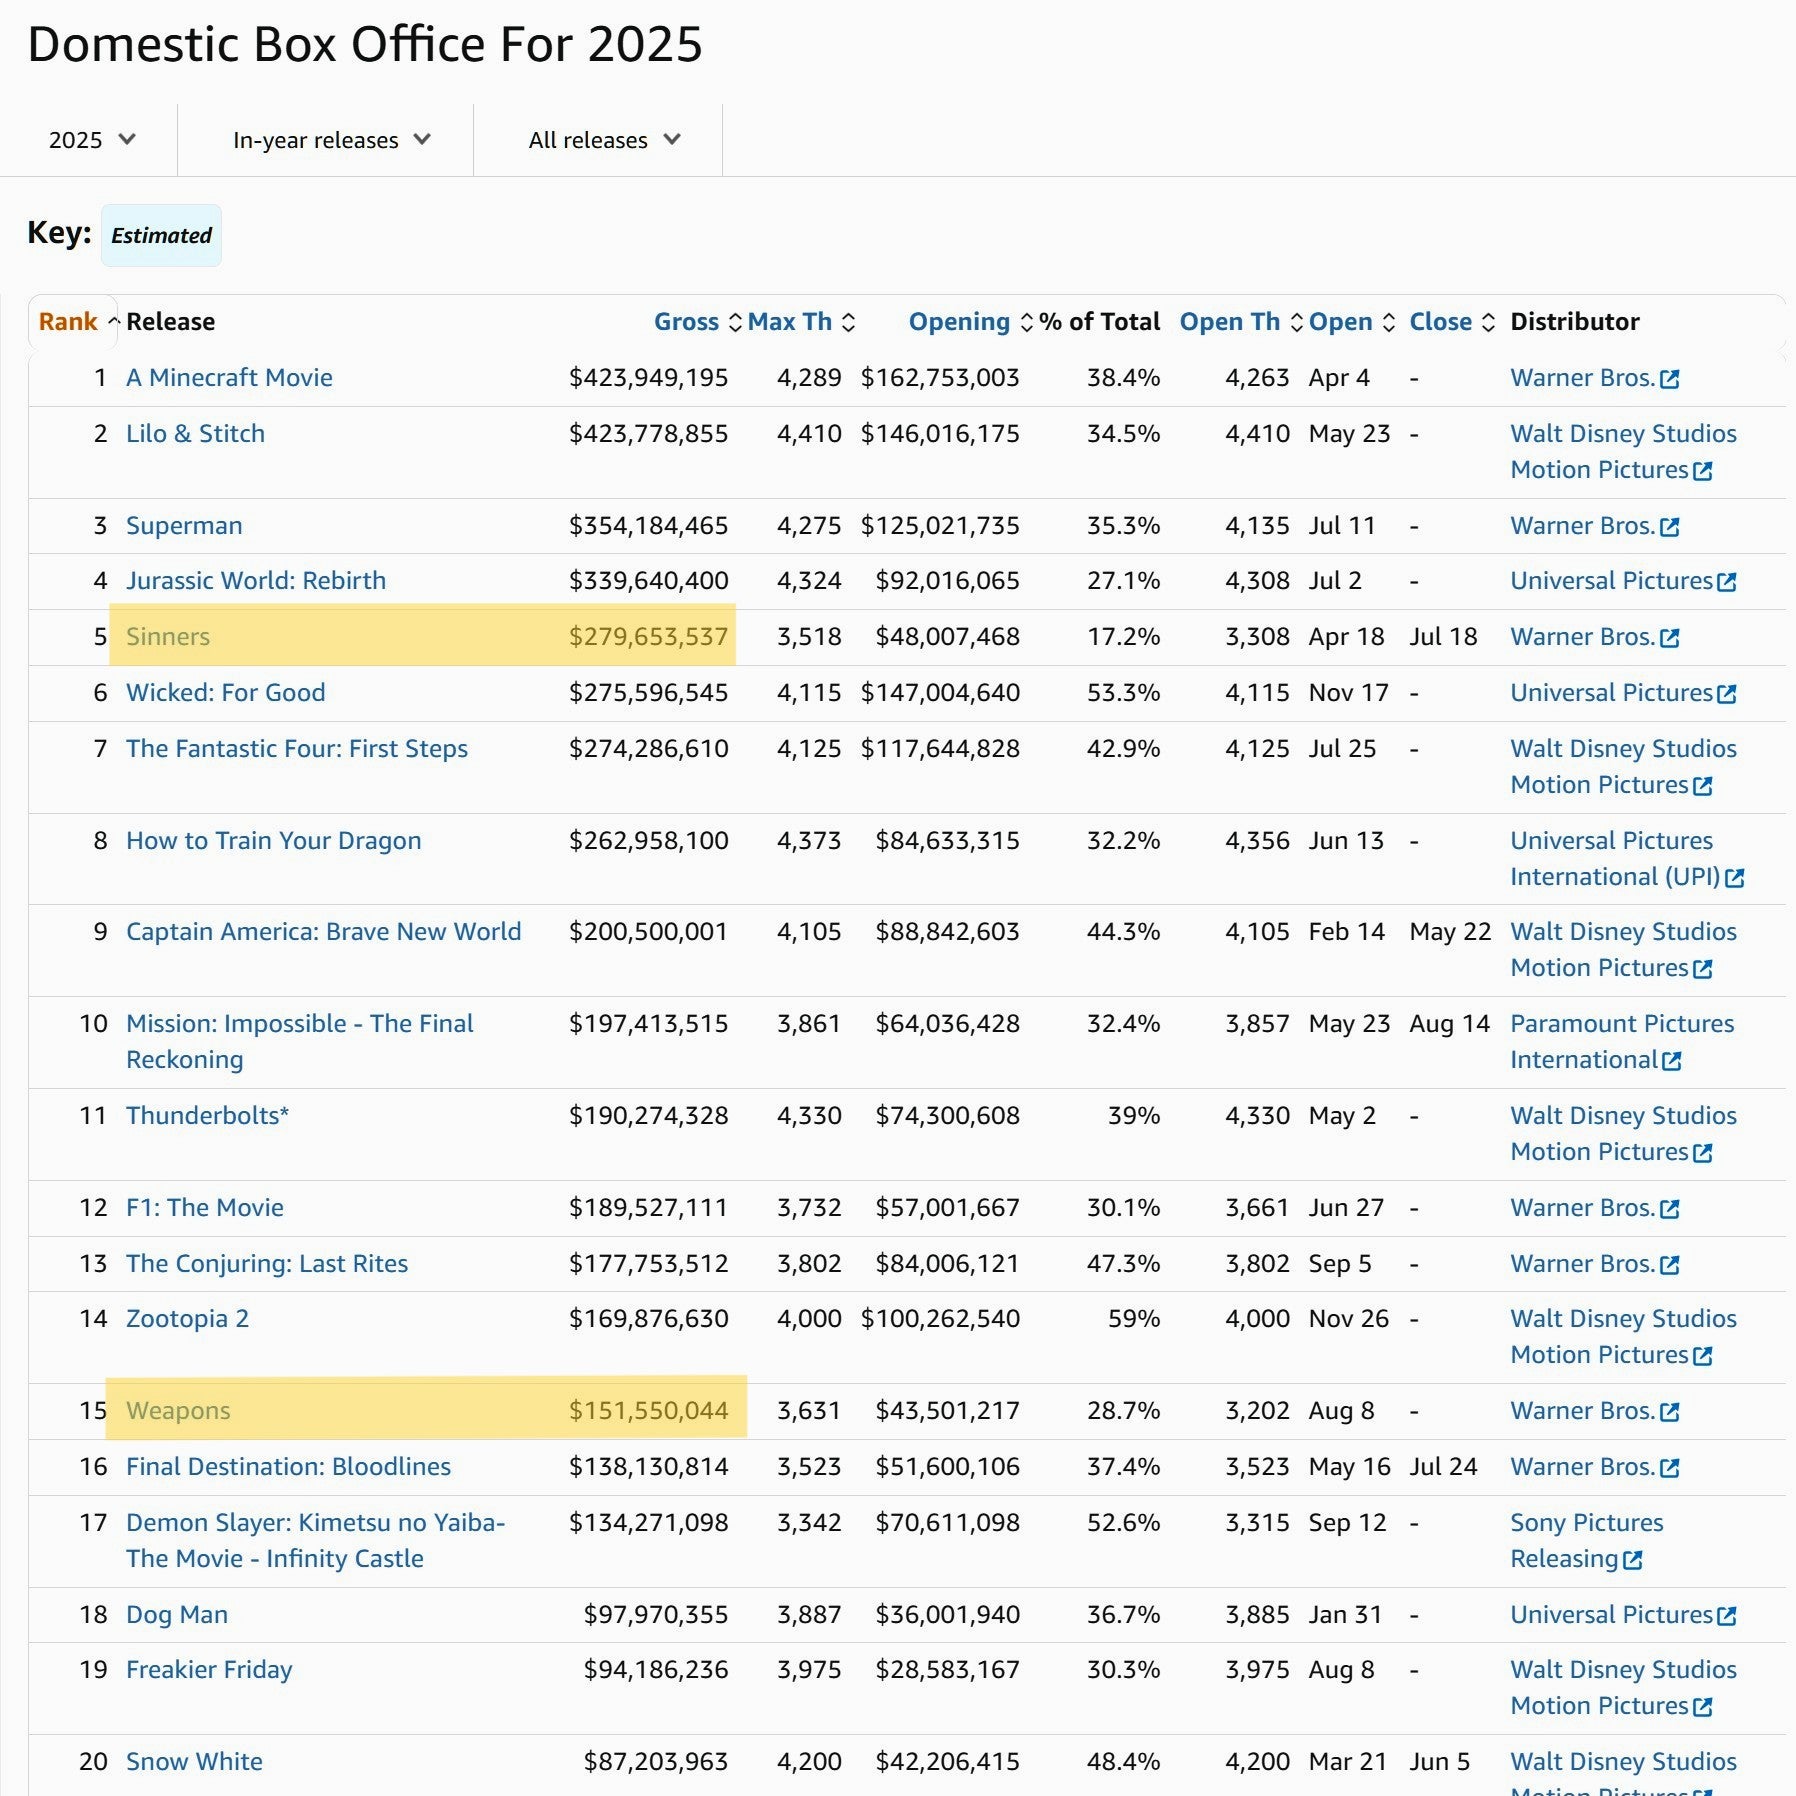Click external link icon in Weapons row
1796x1796 pixels.
[x=1669, y=1412]
